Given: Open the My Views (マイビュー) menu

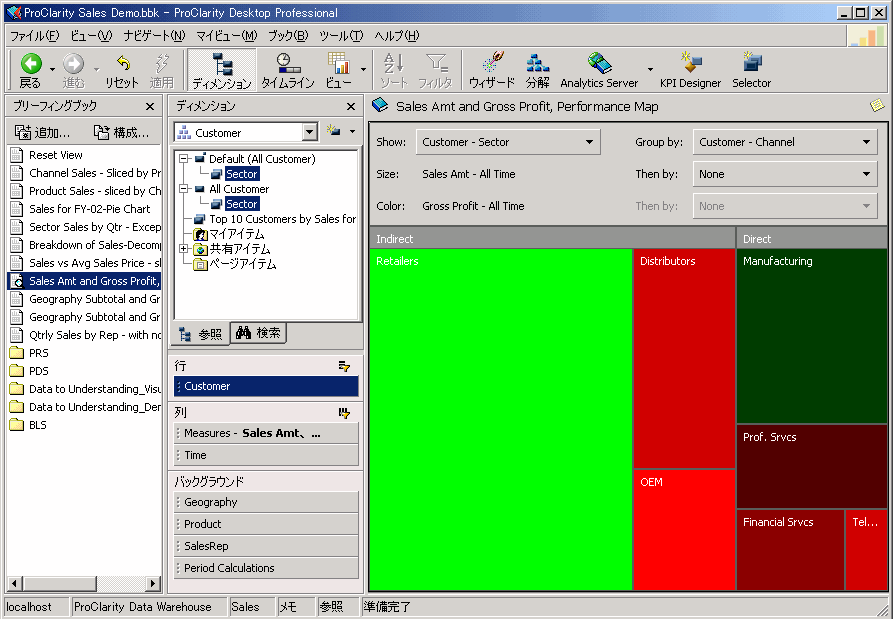Looking at the screenshot, I should [226, 36].
